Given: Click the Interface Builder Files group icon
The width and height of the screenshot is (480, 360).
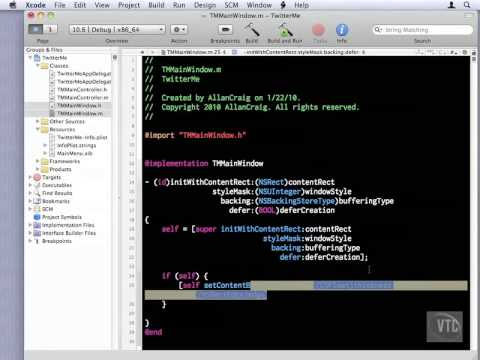Looking at the screenshot, I should point(37,233).
